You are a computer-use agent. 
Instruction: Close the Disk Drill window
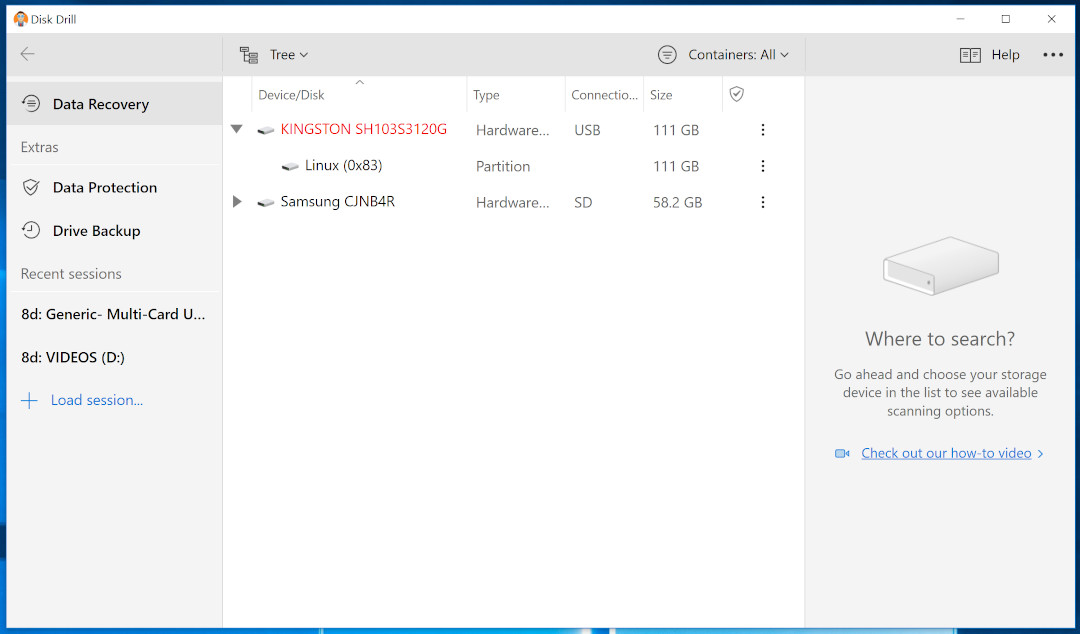click(1052, 19)
